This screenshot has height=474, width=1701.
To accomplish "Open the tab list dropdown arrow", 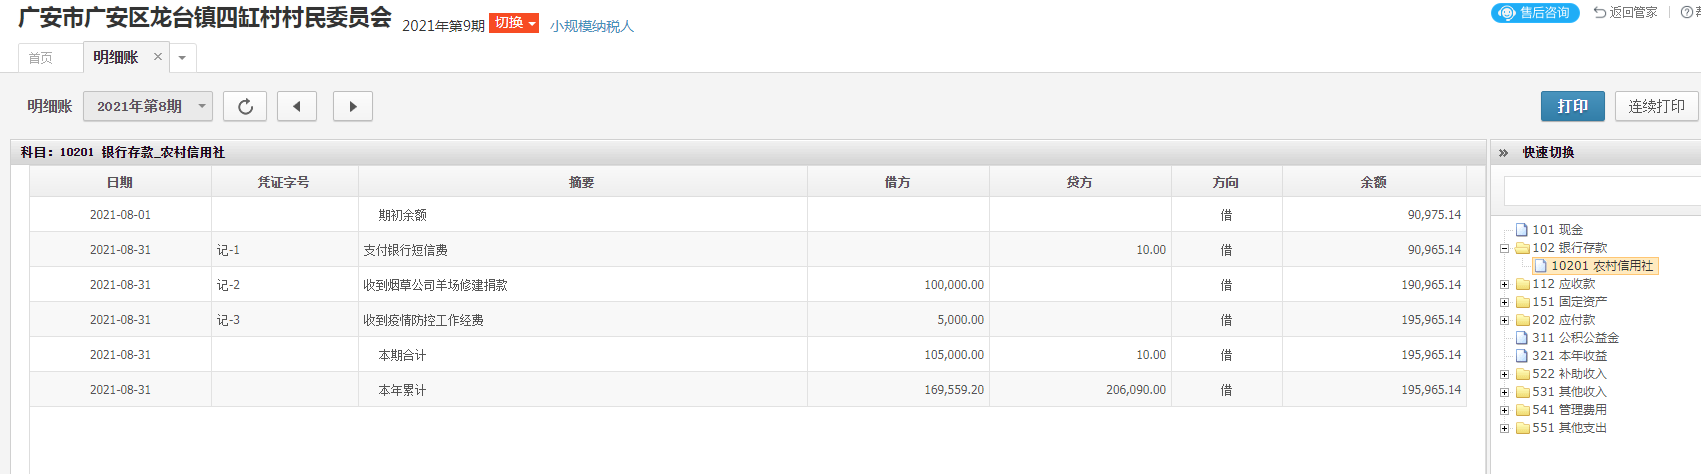I will 182,58.
